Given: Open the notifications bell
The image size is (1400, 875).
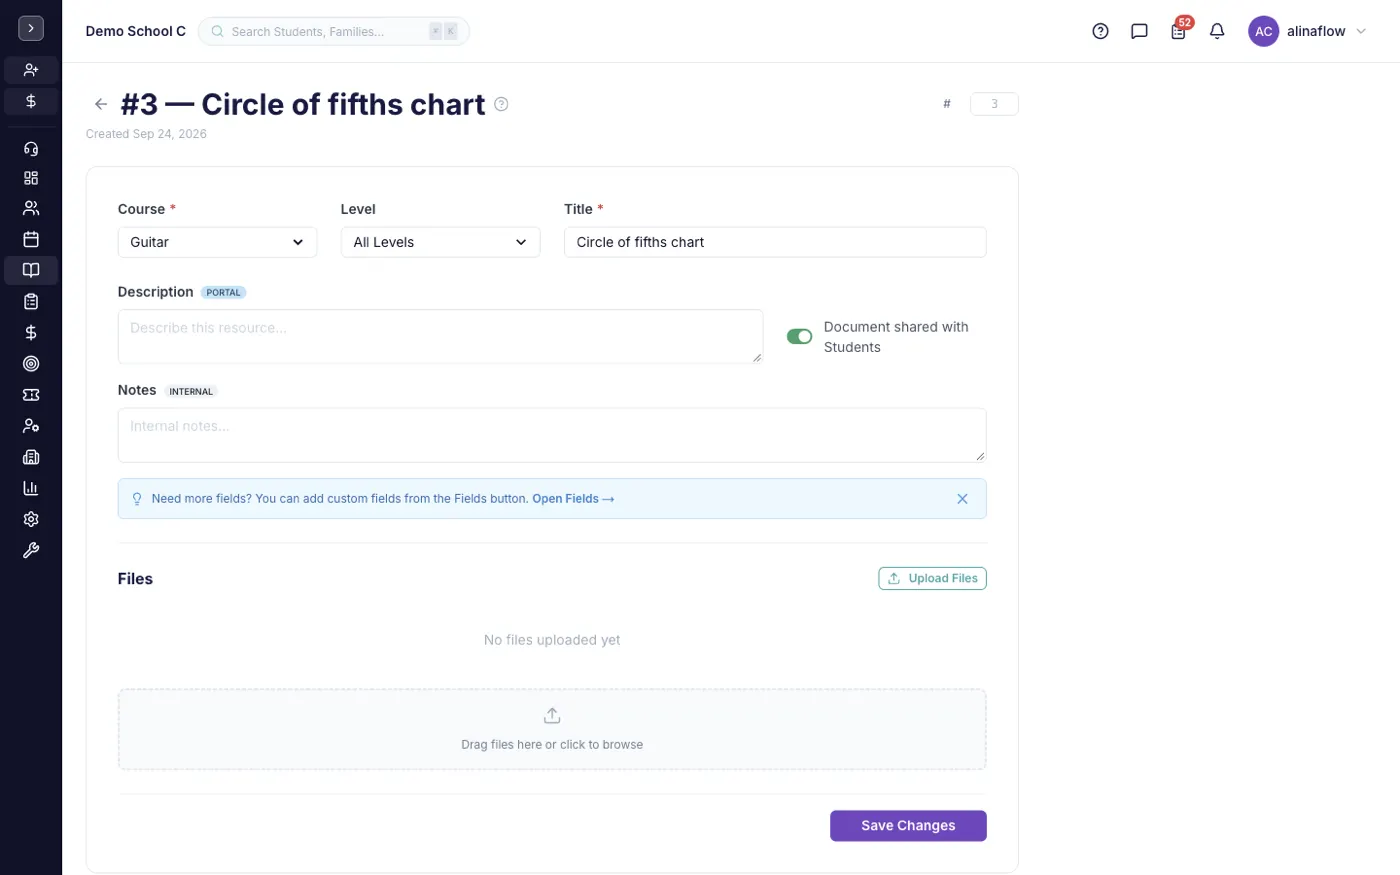Looking at the screenshot, I should click(1217, 31).
